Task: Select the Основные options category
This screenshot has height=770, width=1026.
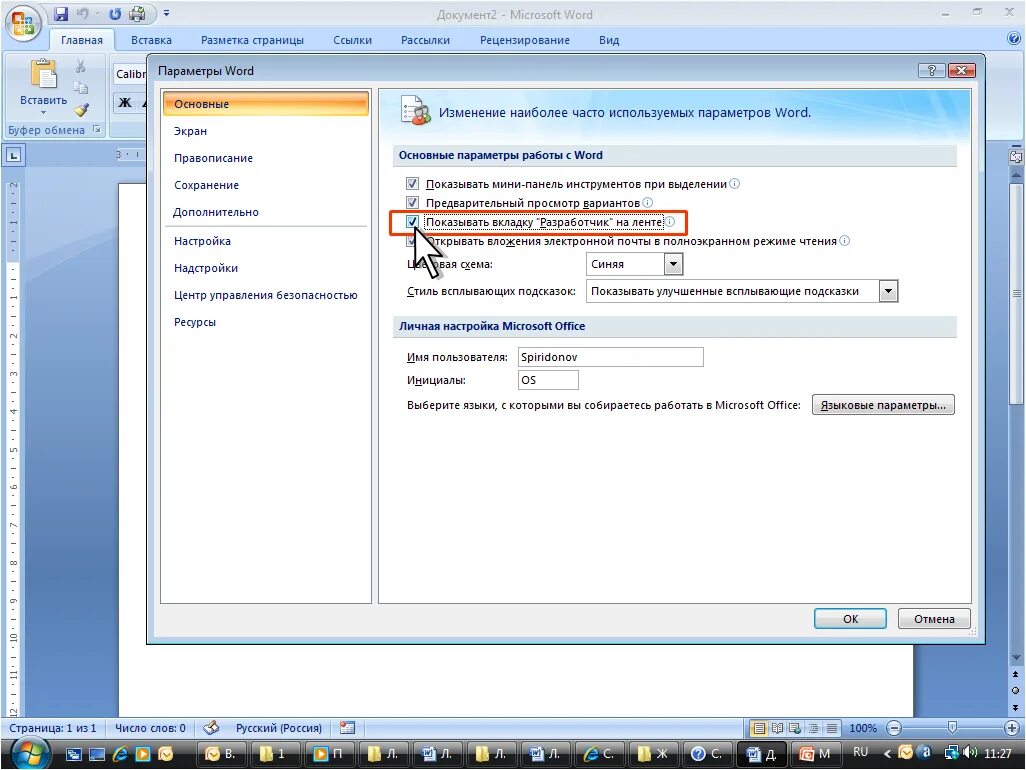Action: [266, 104]
